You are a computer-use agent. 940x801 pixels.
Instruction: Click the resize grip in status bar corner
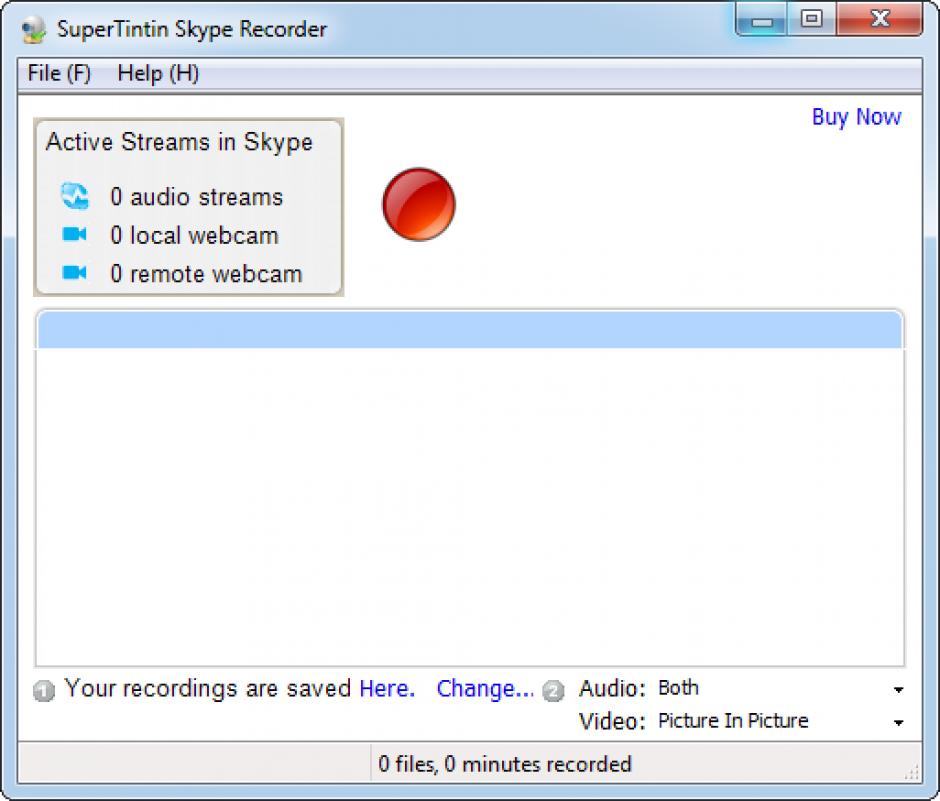tap(912, 773)
